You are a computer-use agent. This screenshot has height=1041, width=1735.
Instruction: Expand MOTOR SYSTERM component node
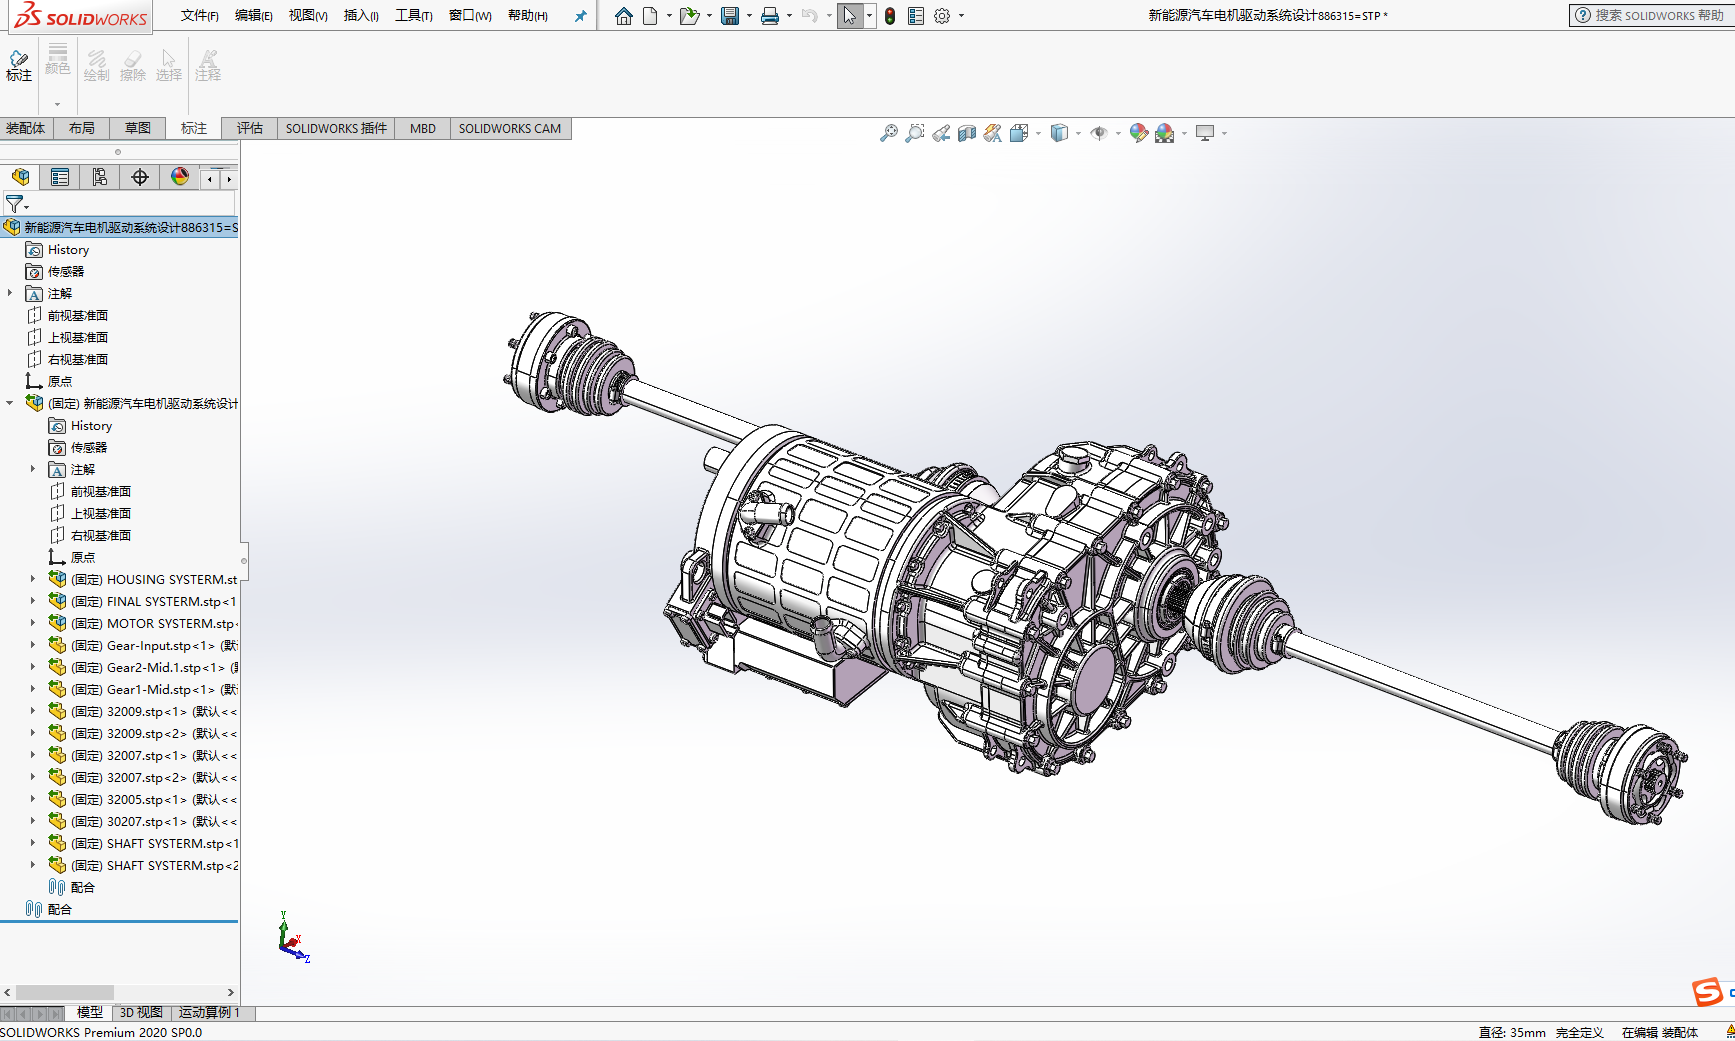coord(33,623)
